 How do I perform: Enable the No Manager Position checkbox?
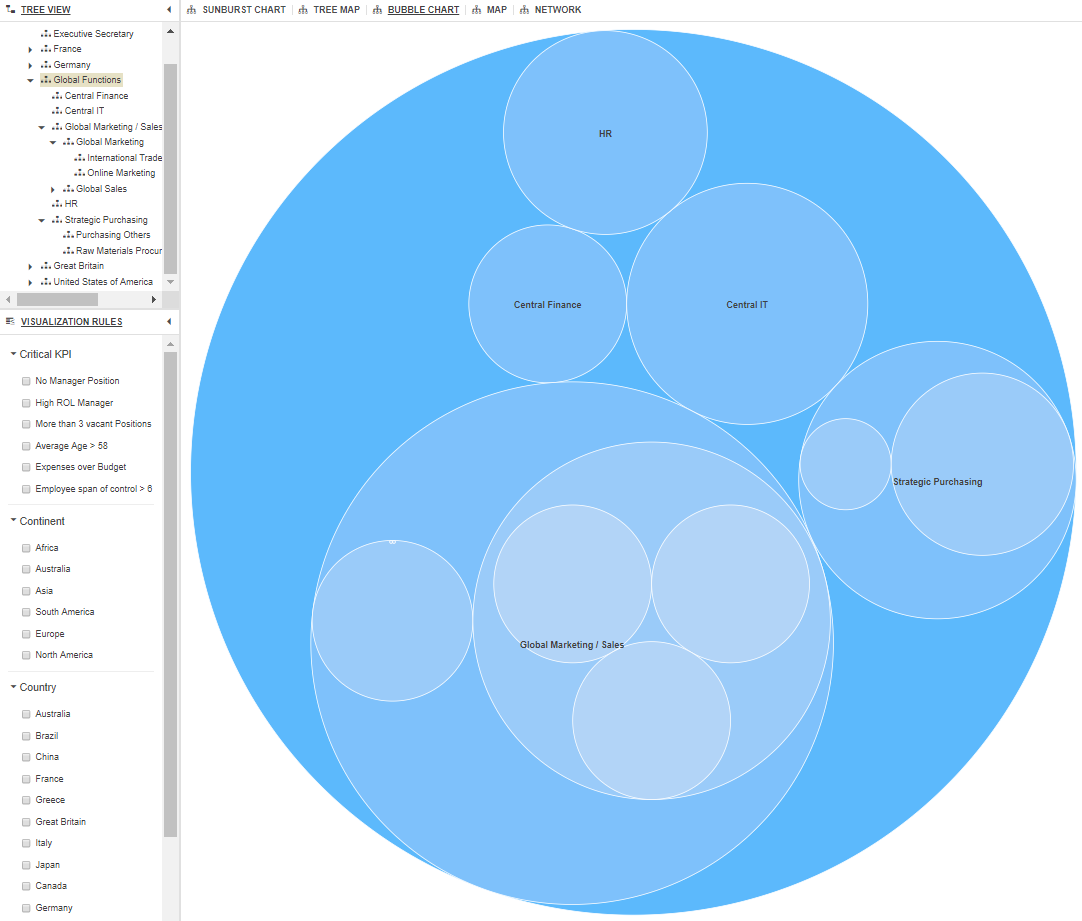[x=26, y=381]
